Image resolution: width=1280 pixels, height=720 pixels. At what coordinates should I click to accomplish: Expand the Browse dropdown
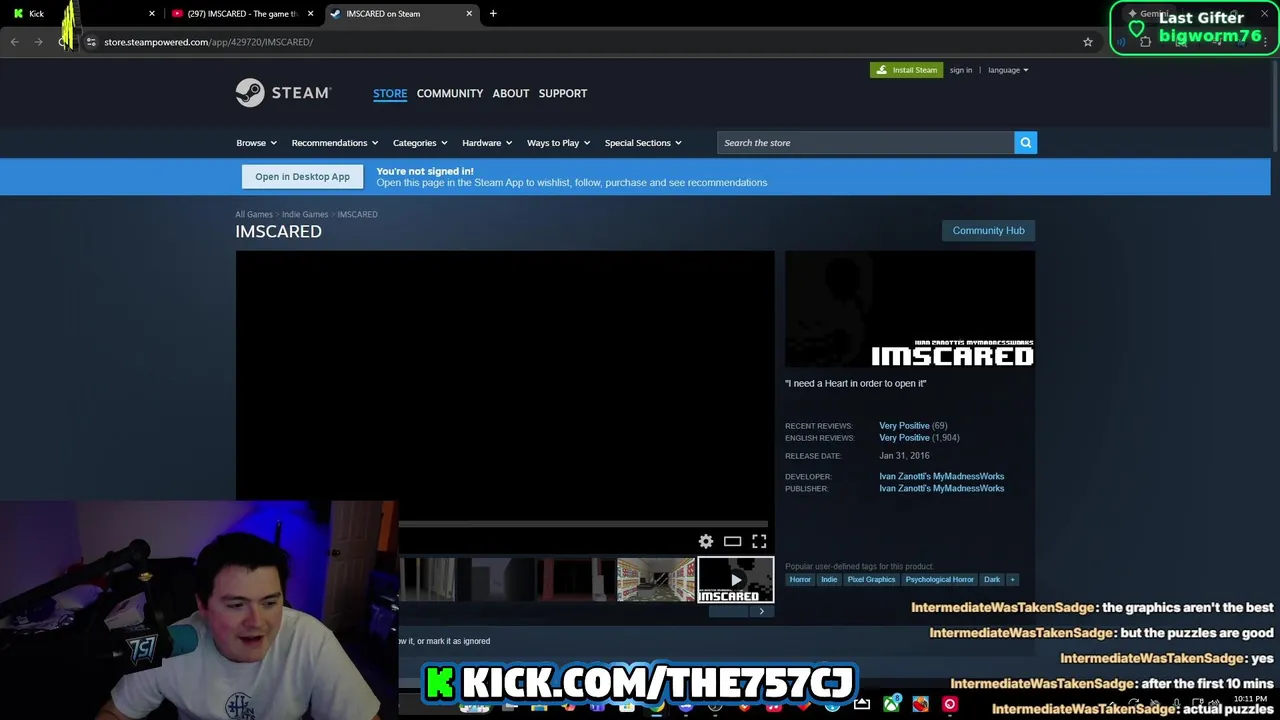point(257,143)
